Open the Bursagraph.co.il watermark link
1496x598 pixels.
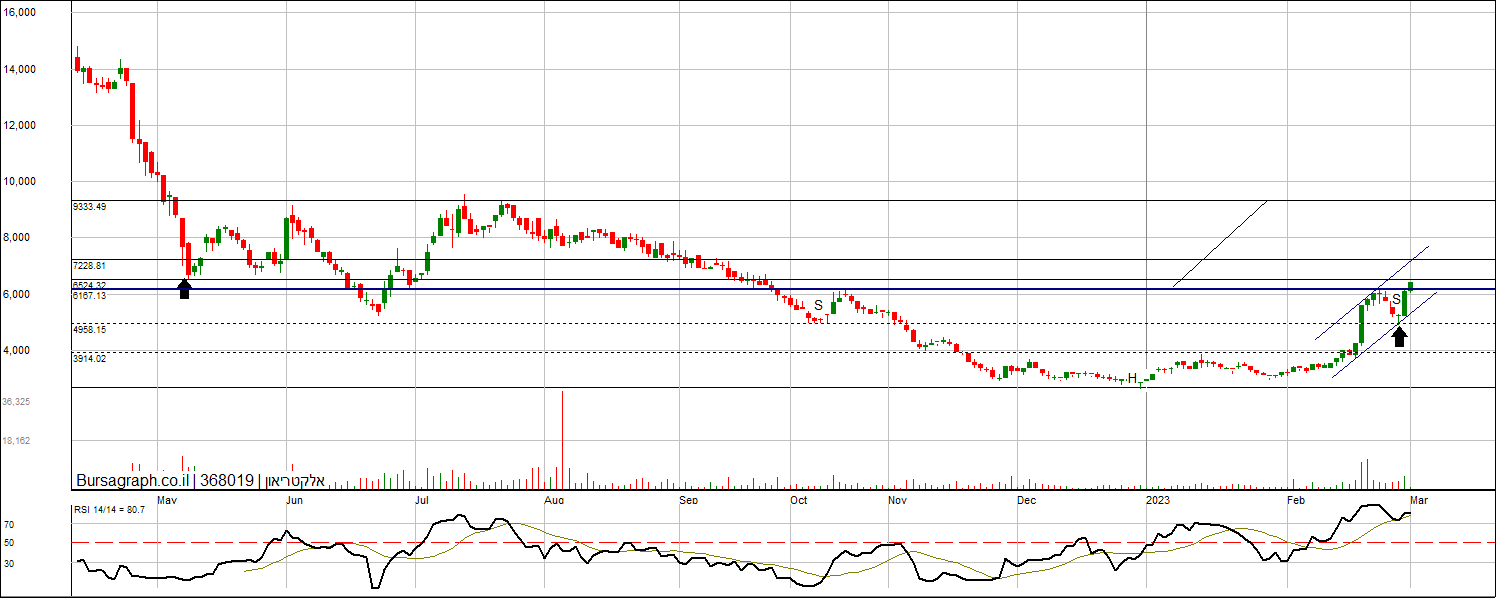(135, 480)
